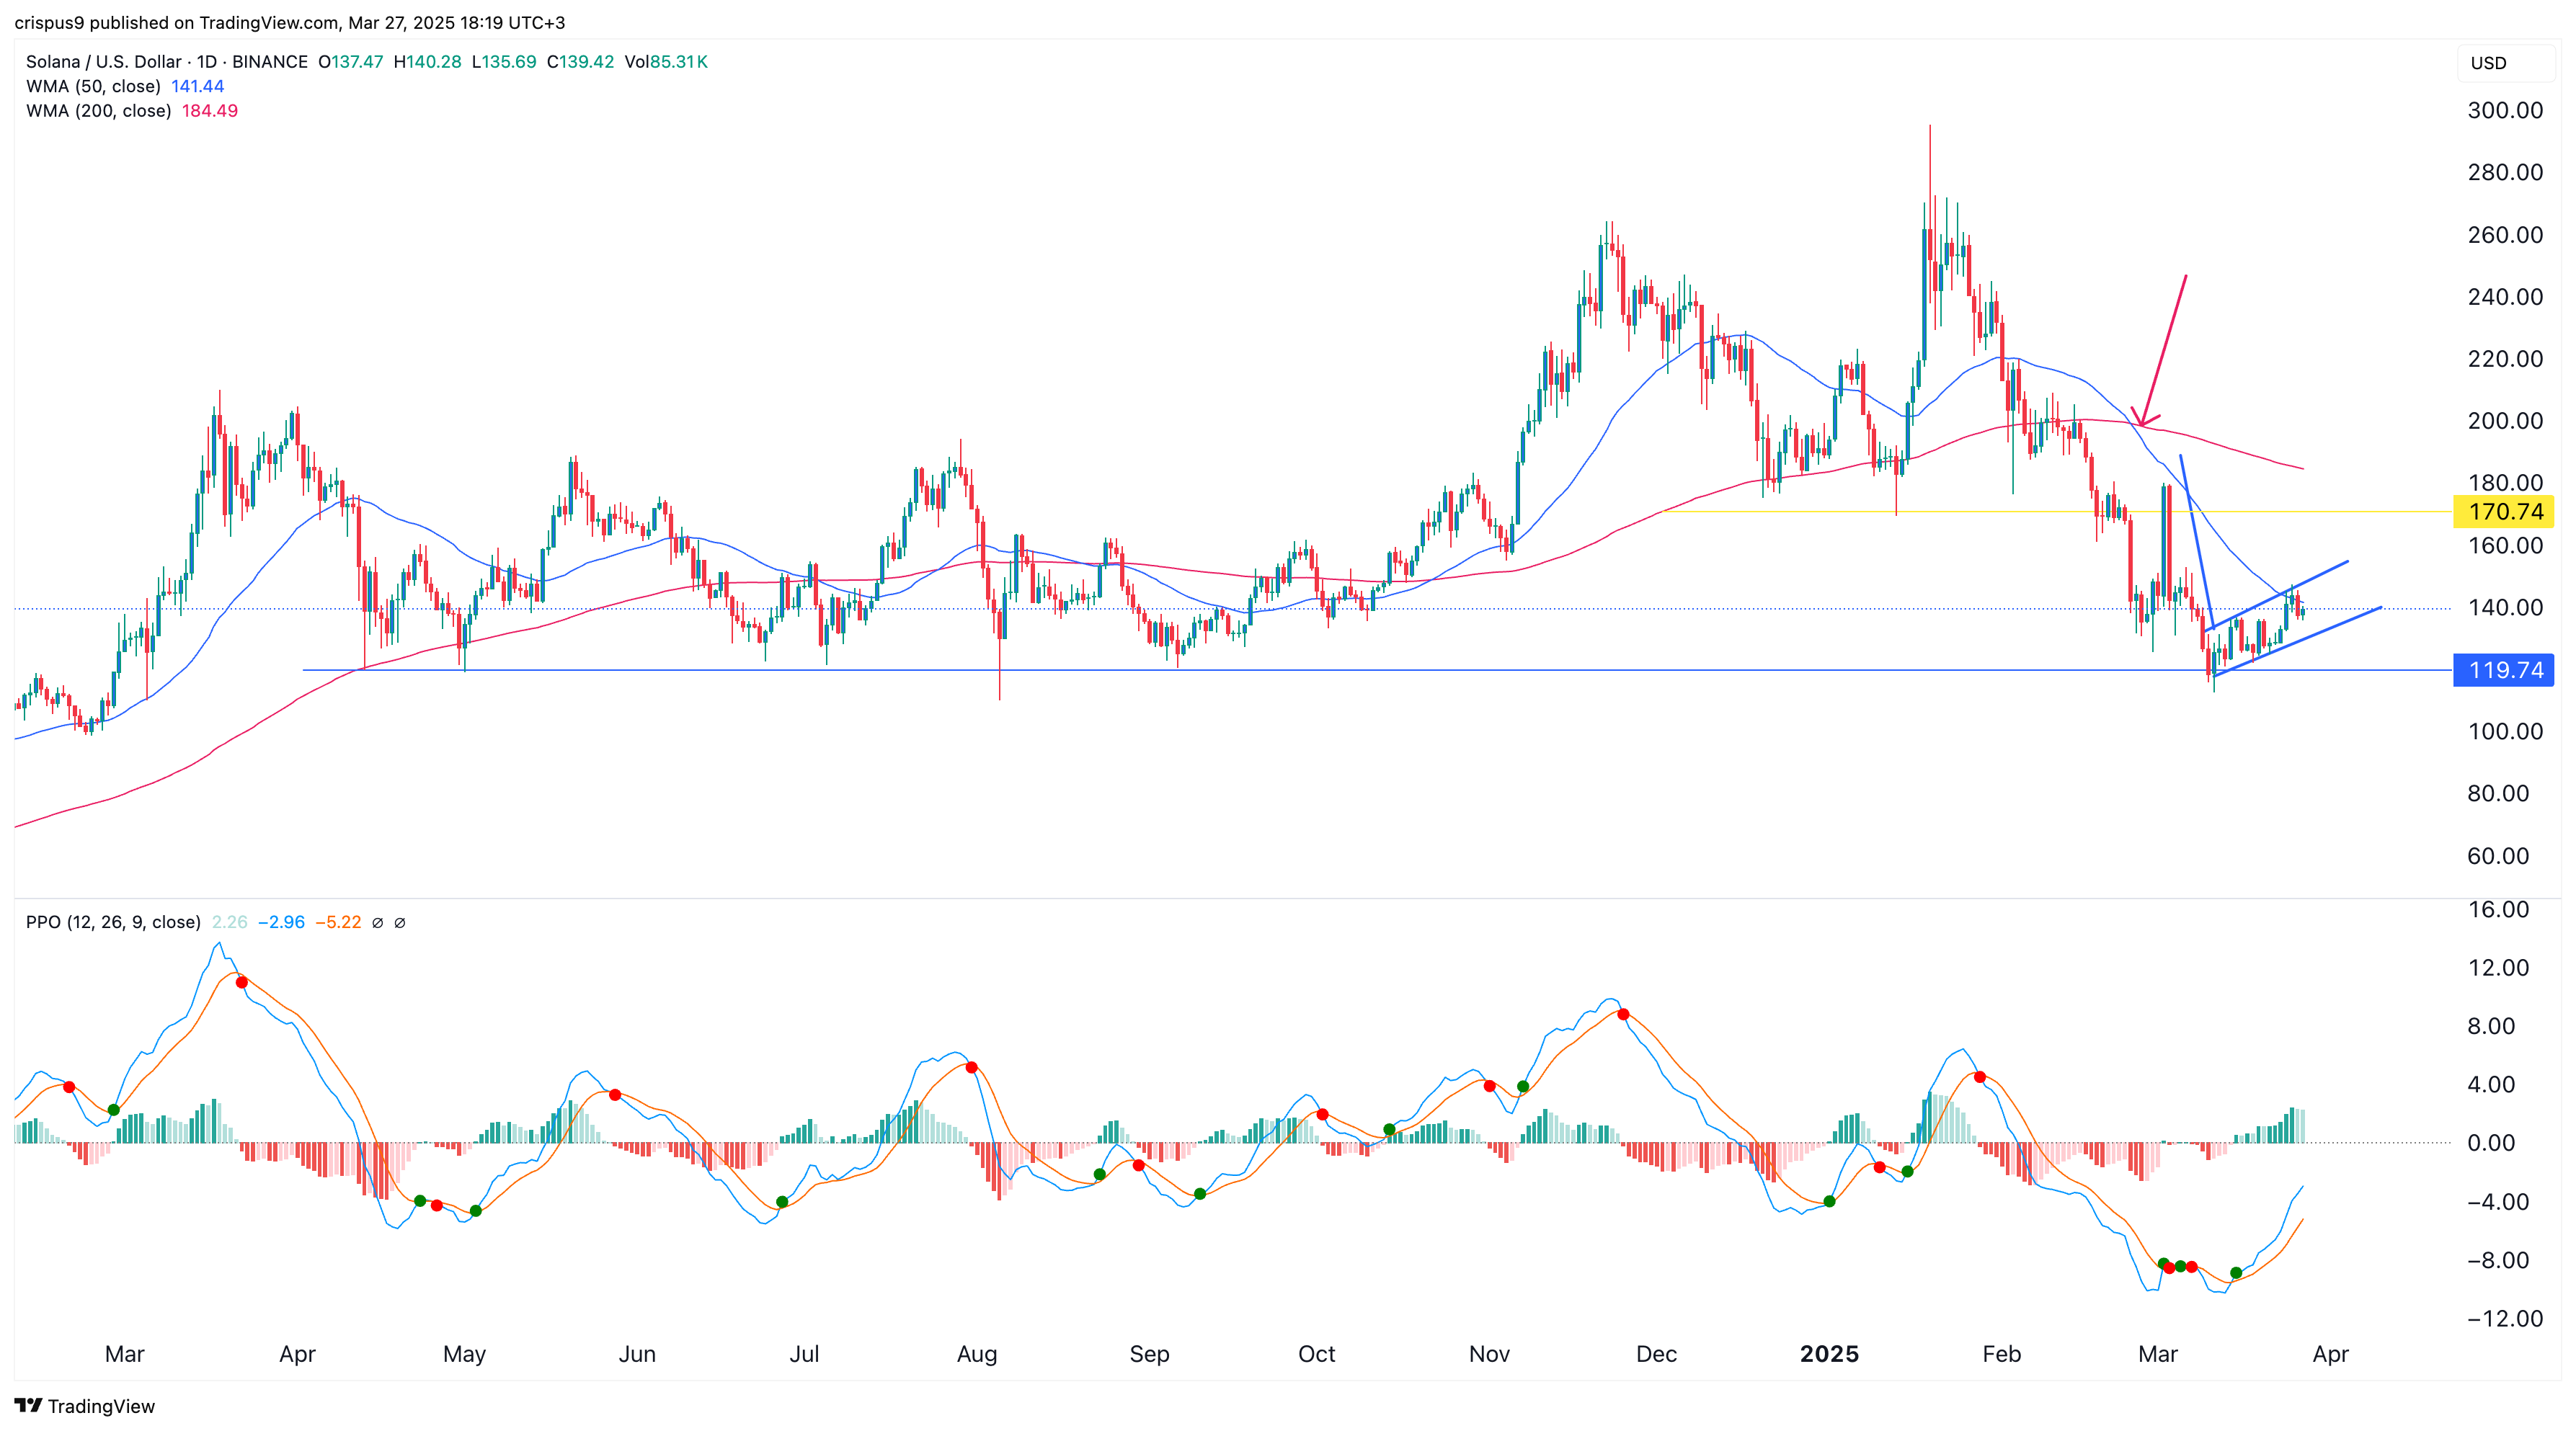
Task: Click the 200.00 price axis label
Action: [2505, 421]
